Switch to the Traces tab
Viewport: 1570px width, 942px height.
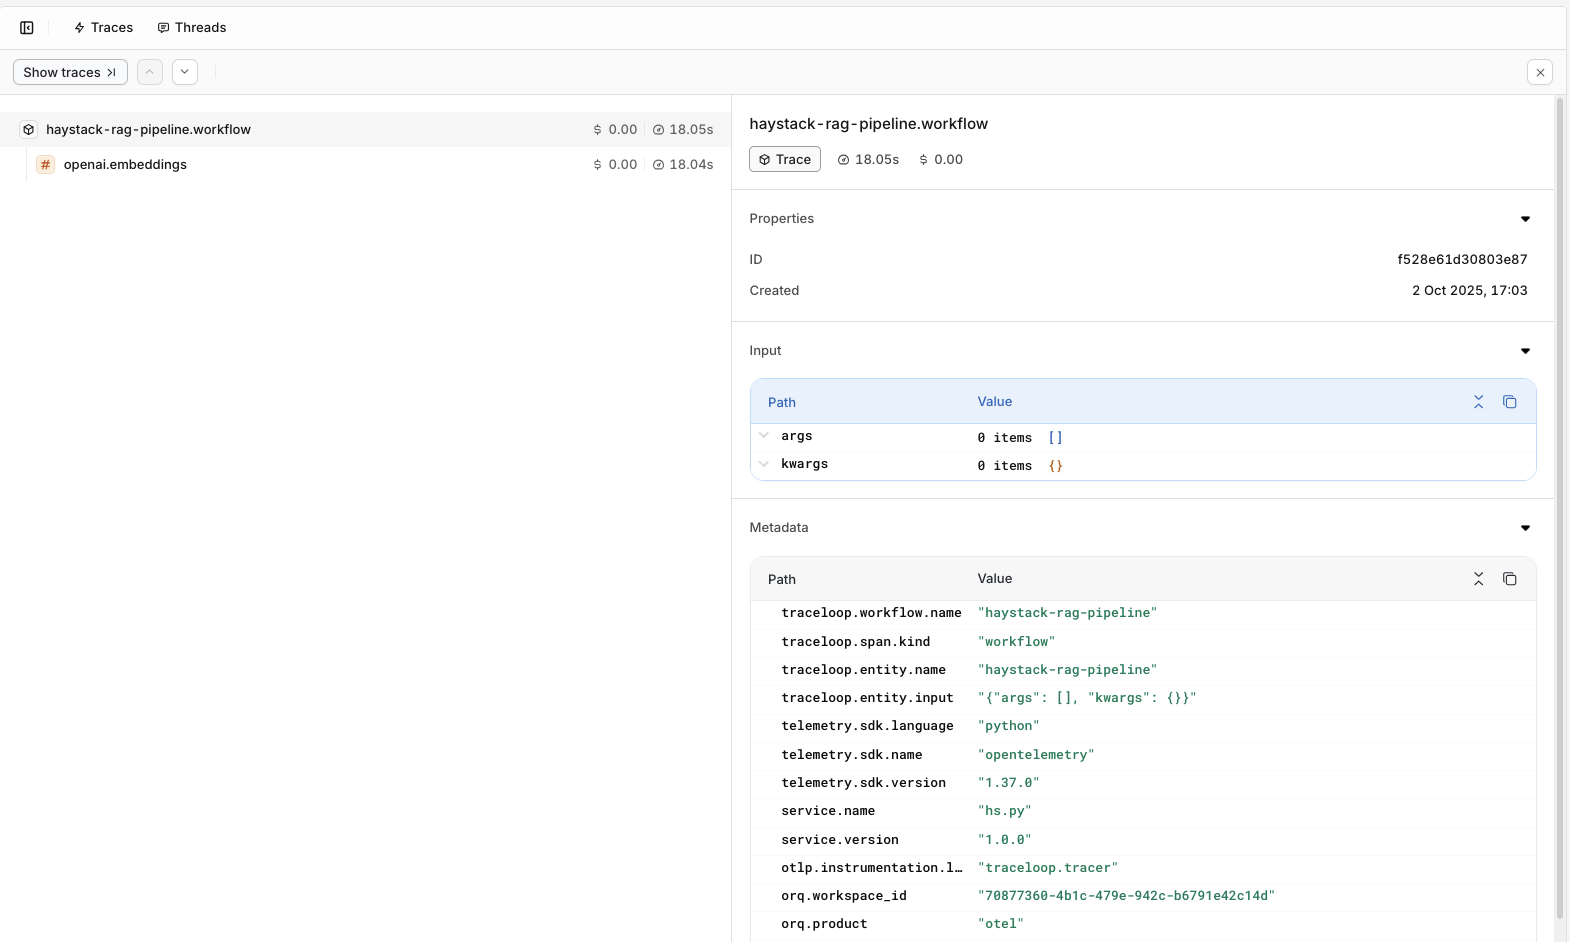coord(103,28)
